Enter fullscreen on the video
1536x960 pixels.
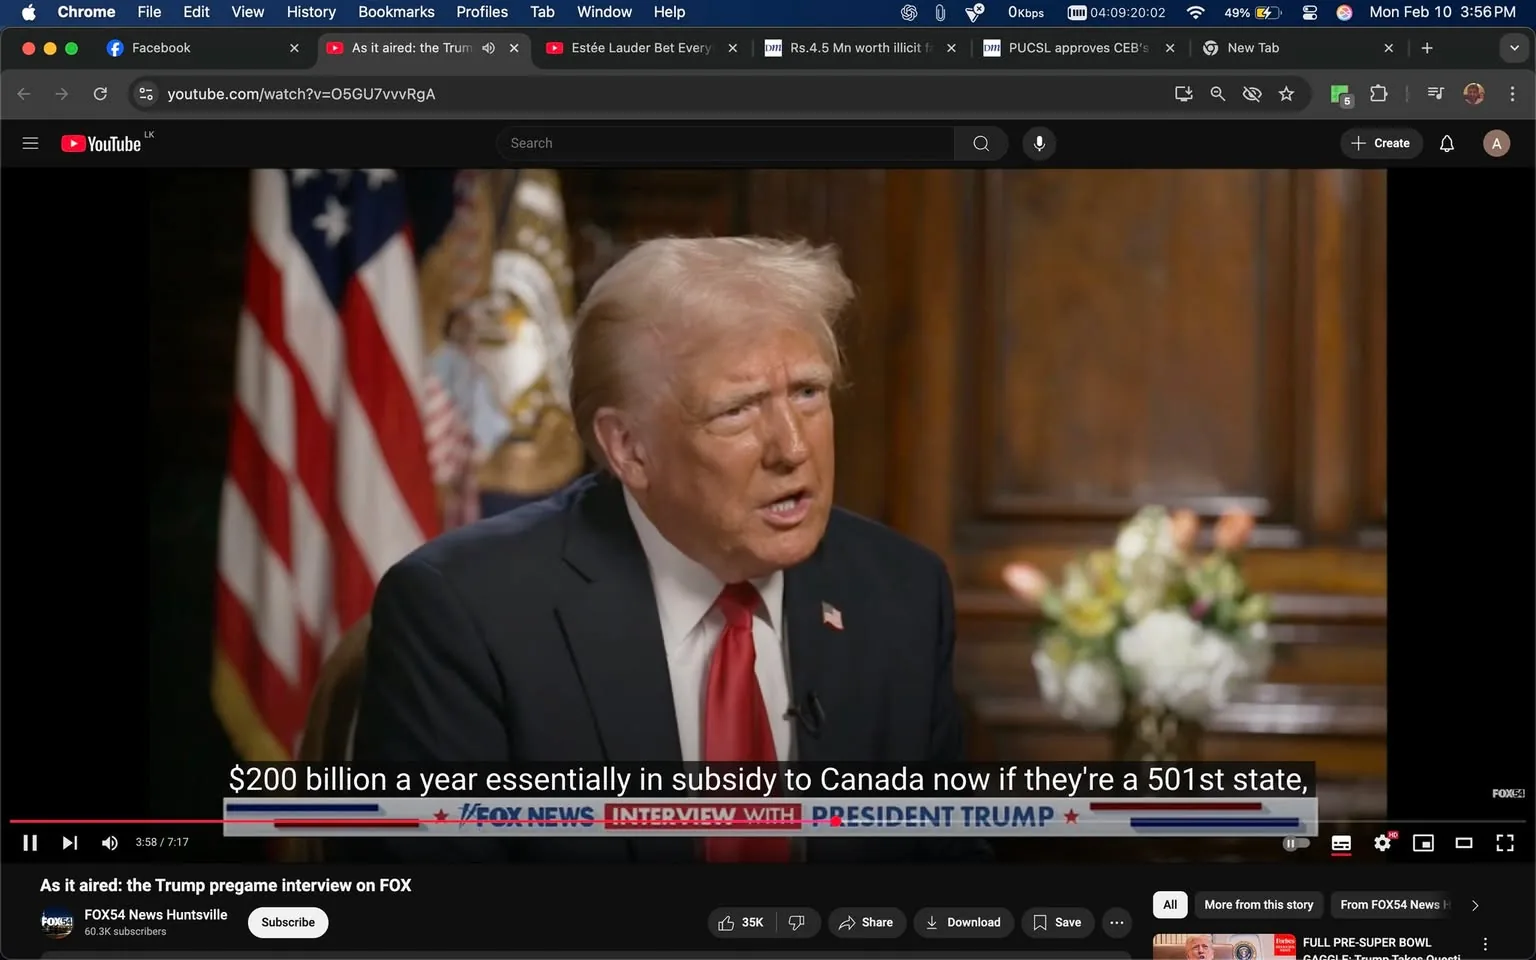tap(1505, 843)
